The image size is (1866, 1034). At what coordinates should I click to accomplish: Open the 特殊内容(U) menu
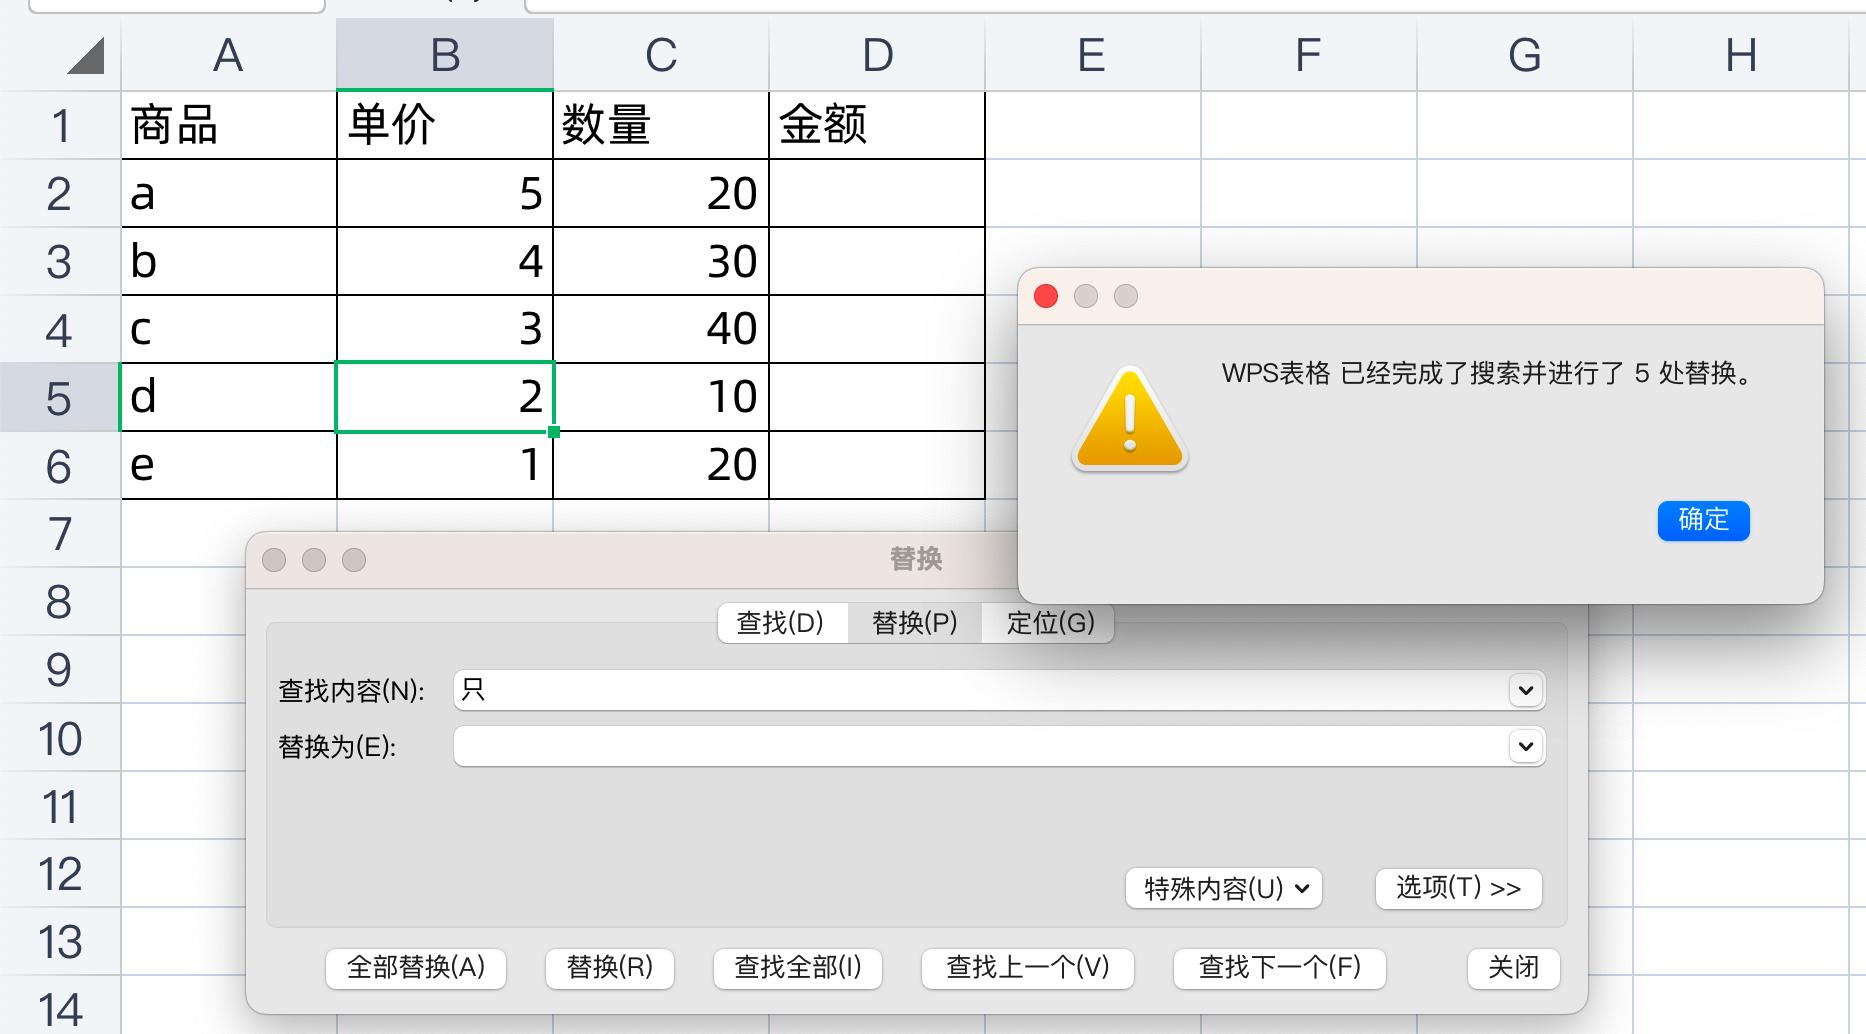1224,888
